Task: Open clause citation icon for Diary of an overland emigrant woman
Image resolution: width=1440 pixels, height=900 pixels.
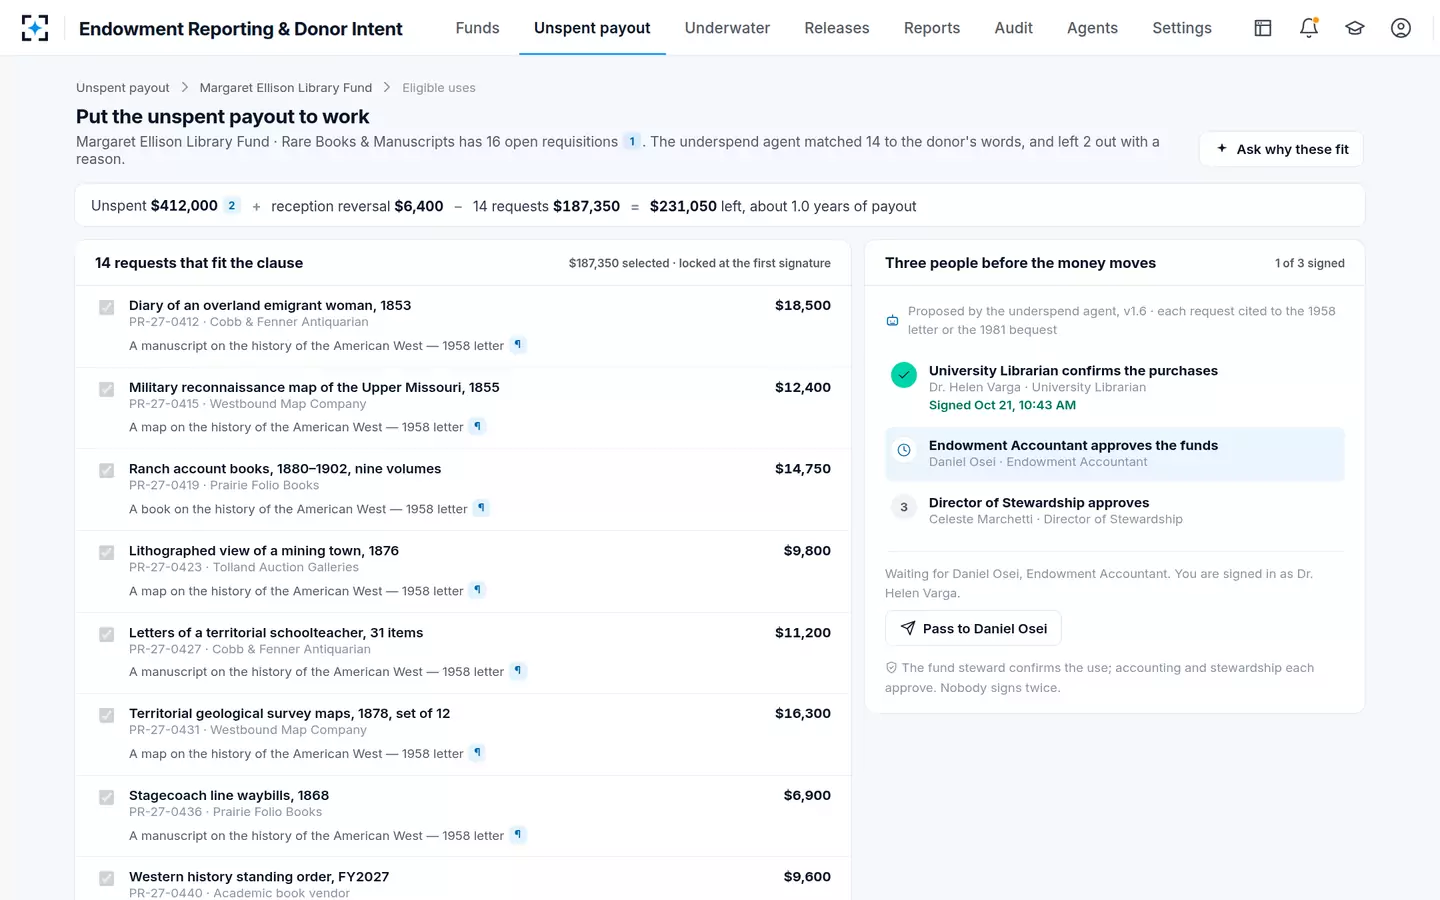Action: point(518,345)
